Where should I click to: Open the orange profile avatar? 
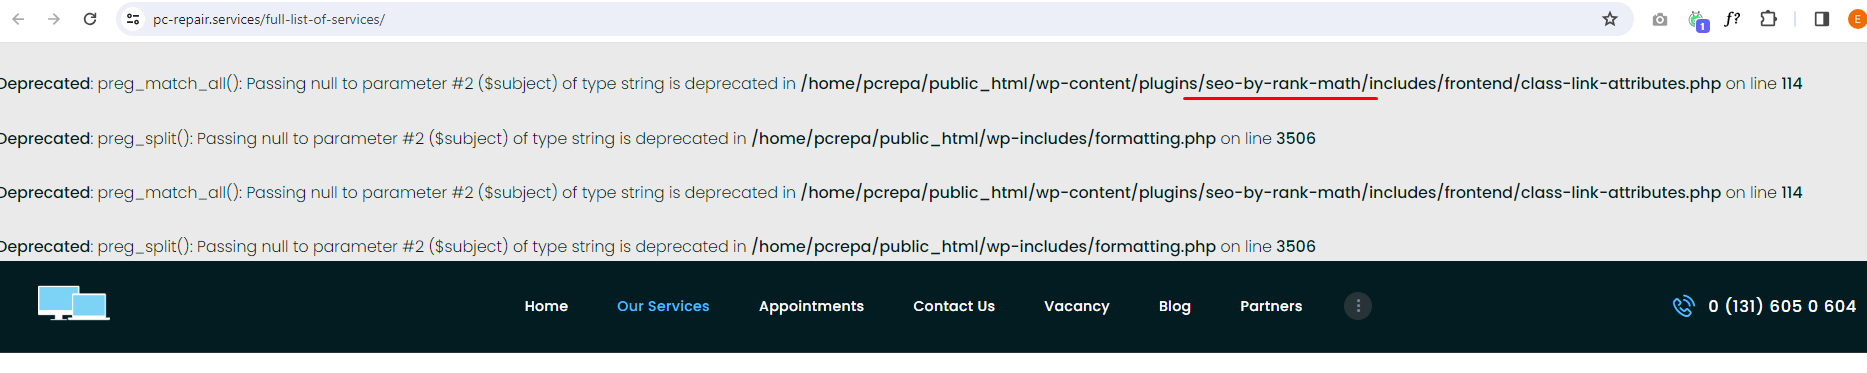click(x=1857, y=19)
